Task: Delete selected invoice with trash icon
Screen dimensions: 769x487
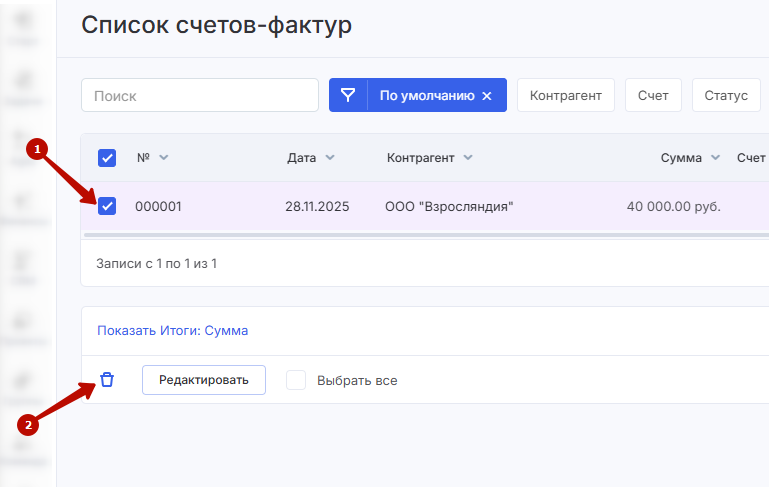Action: pyautogui.click(x=107, y=380)
